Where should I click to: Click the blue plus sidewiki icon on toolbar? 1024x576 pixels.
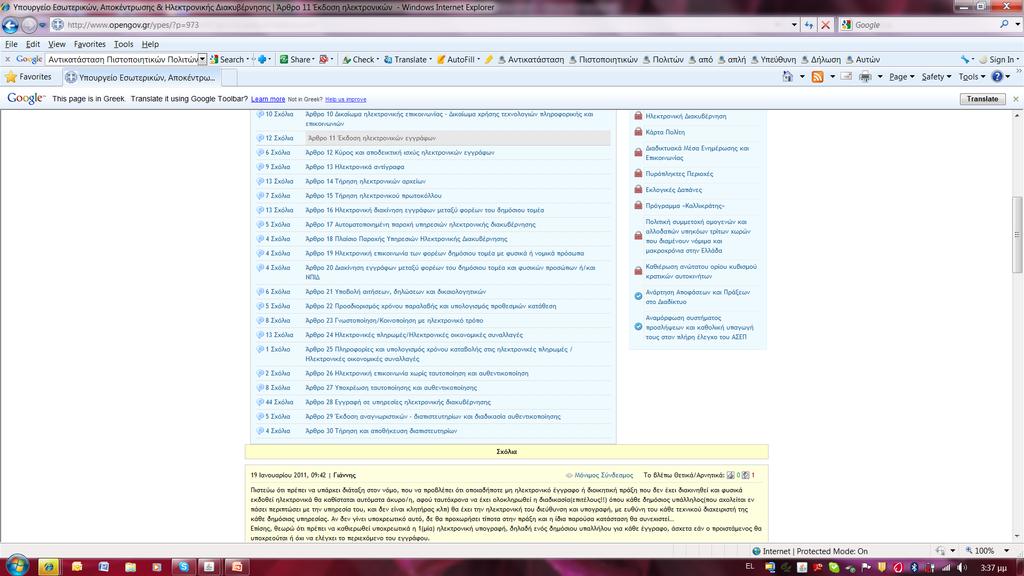(x=262, y=59)
